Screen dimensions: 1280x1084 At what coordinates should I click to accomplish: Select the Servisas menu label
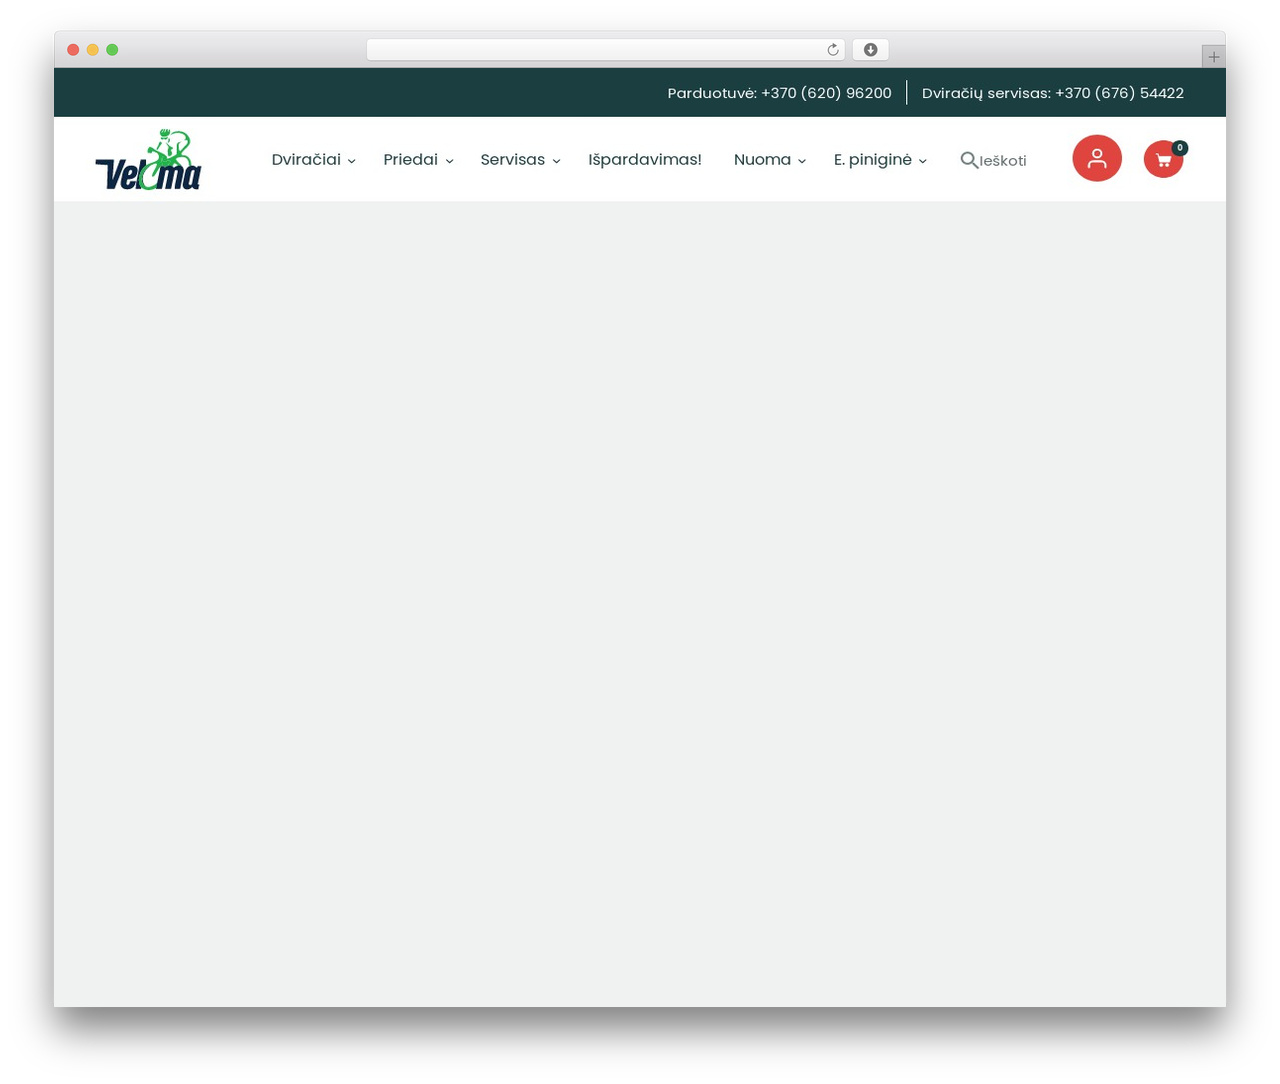click(x=513, y=160)
